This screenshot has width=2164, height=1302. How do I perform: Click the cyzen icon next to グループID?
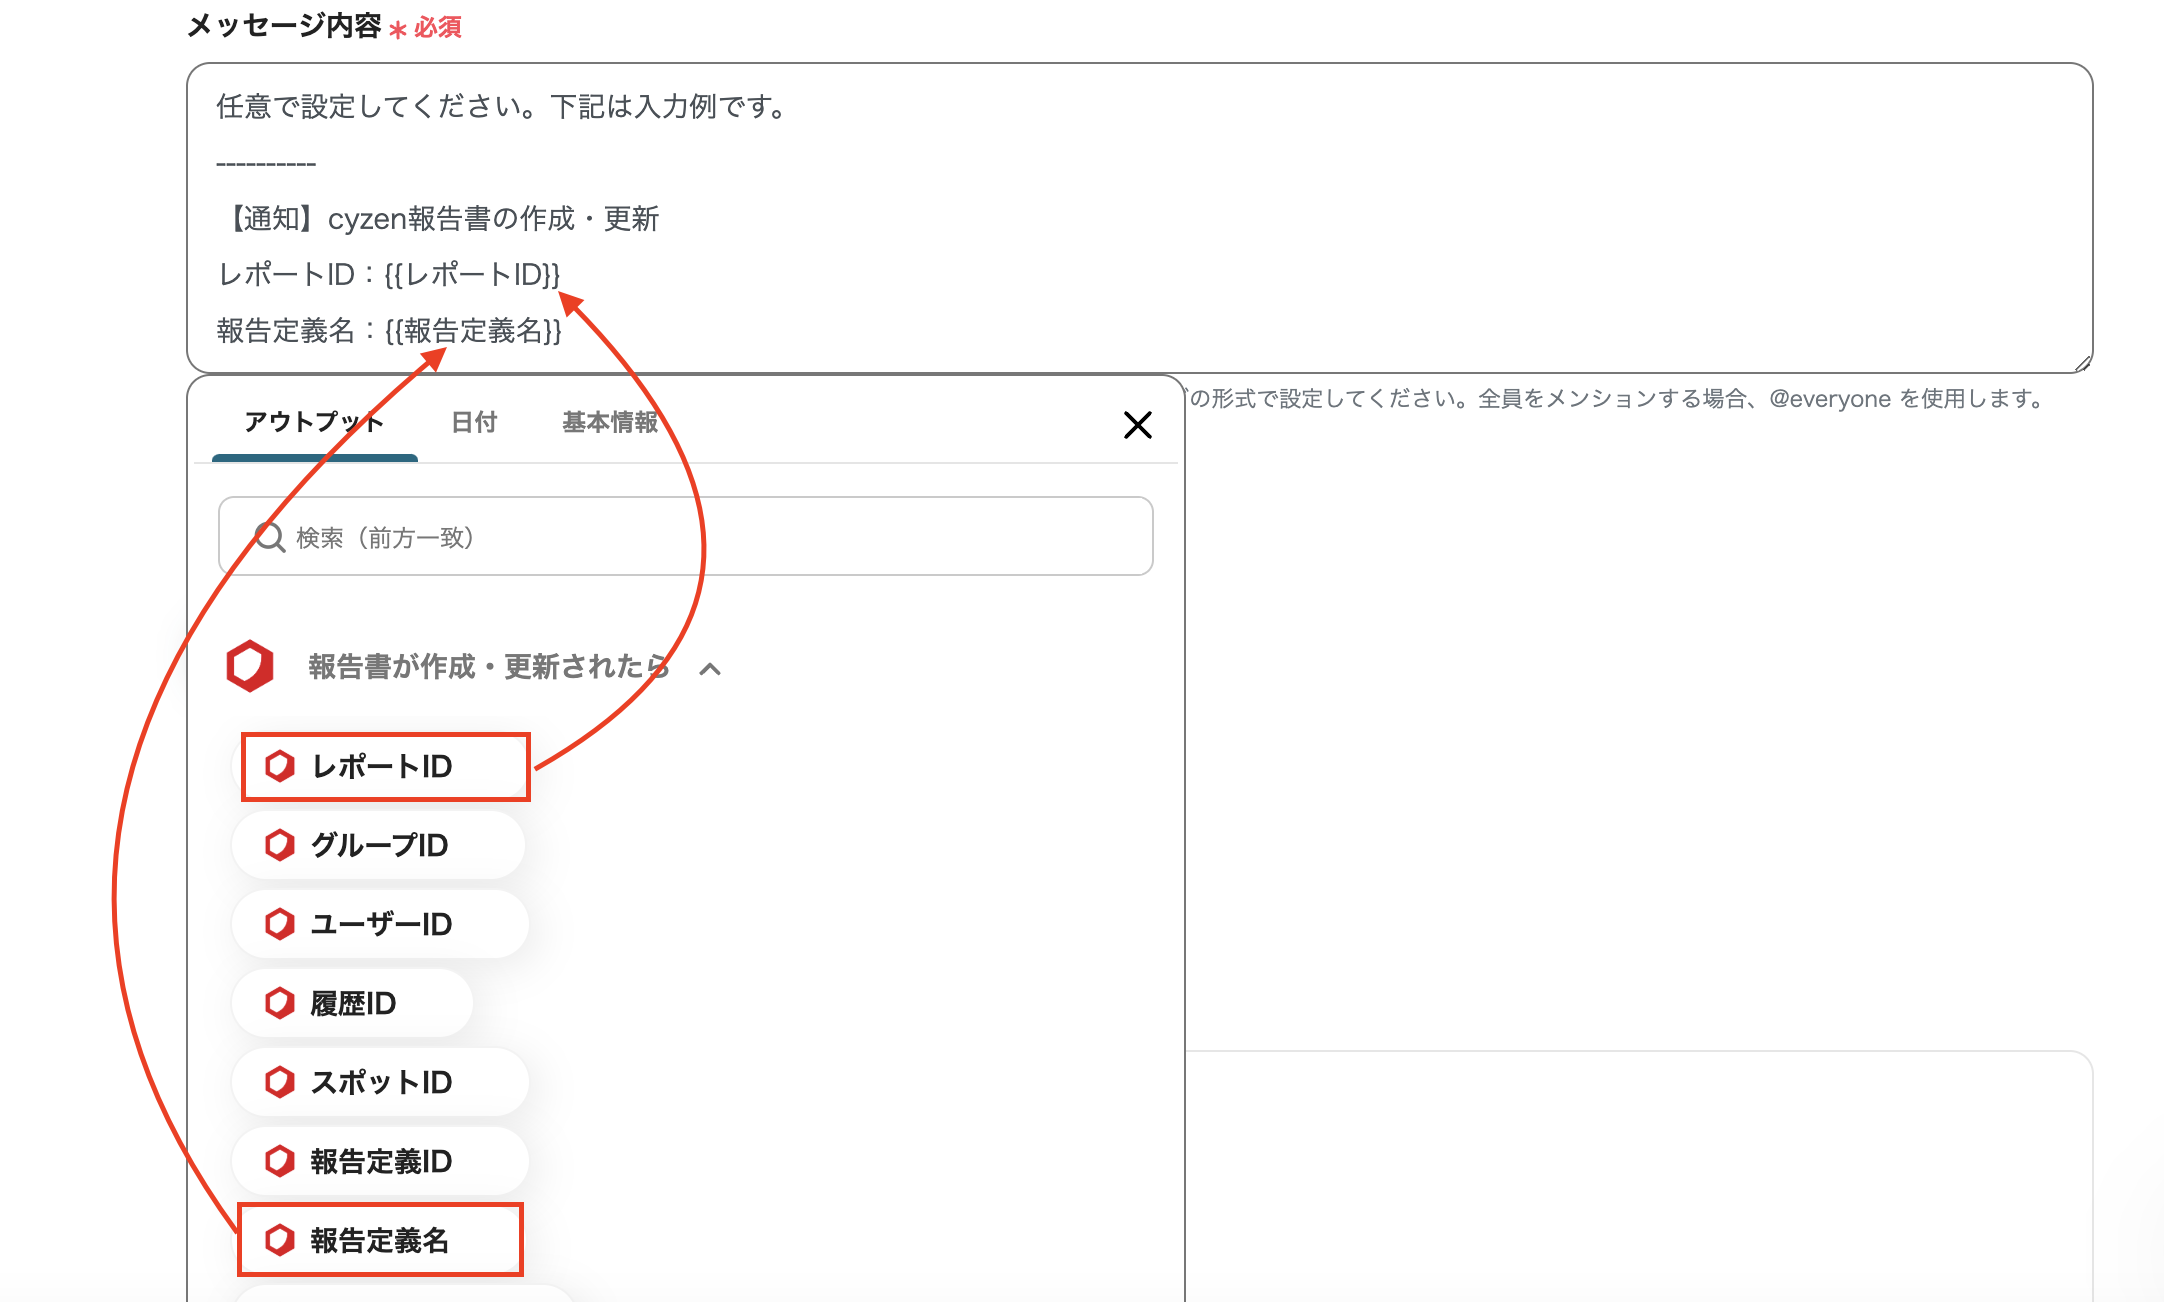(x=279, y=845)
